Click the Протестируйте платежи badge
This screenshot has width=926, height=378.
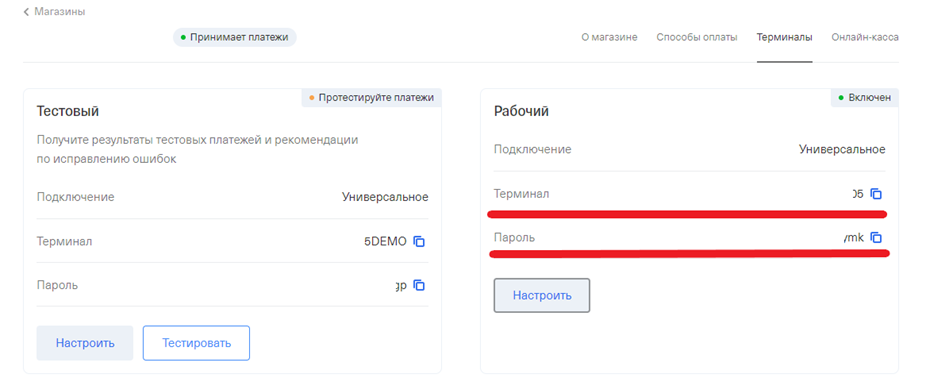(x=371, y=98)
